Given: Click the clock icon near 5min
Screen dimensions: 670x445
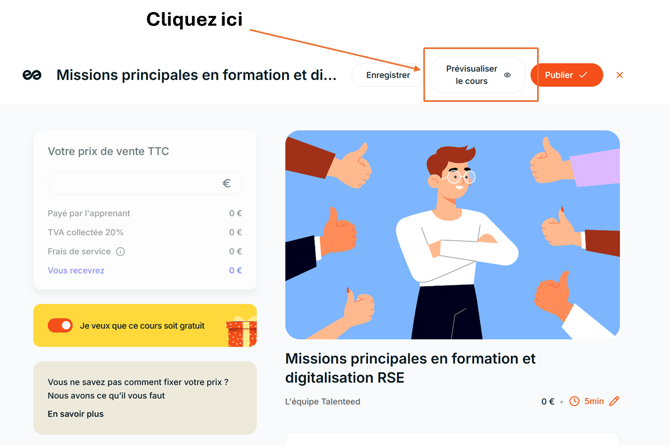Looking at the screenshot, I should [x=574, y=401].
